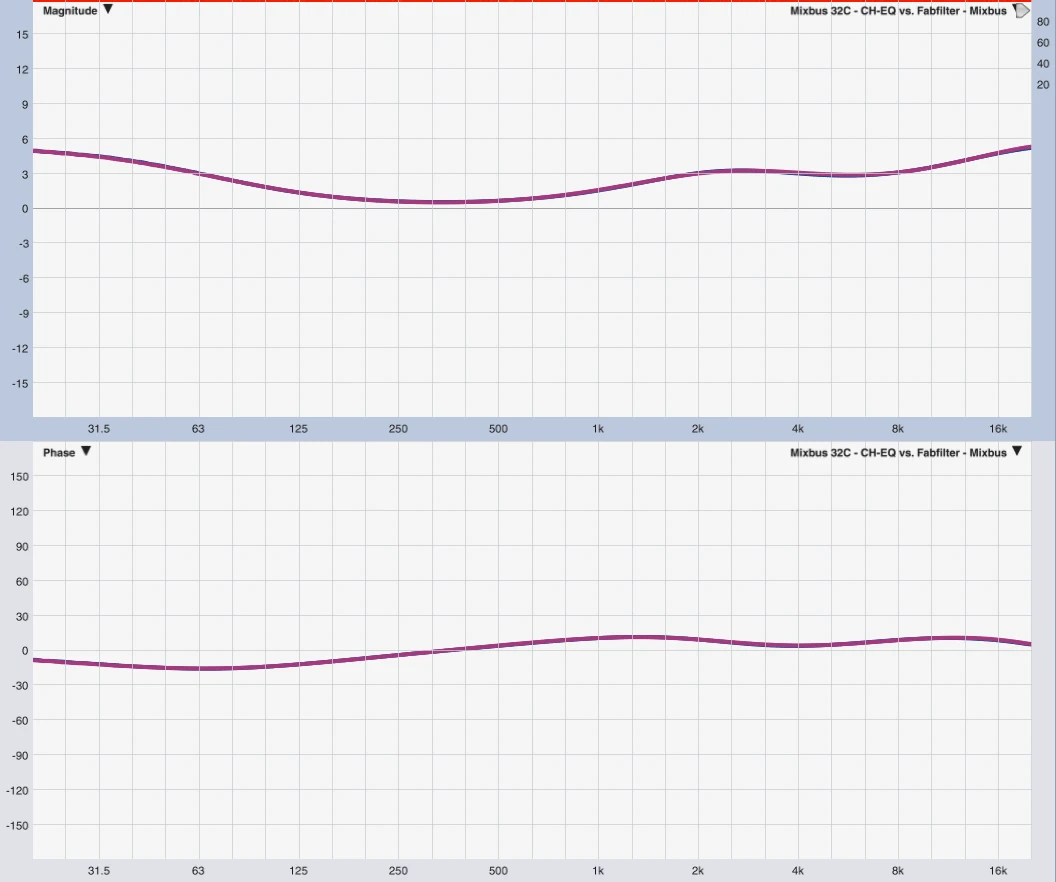
Task: Click the Phase panel title label
Action: point(59,453)
